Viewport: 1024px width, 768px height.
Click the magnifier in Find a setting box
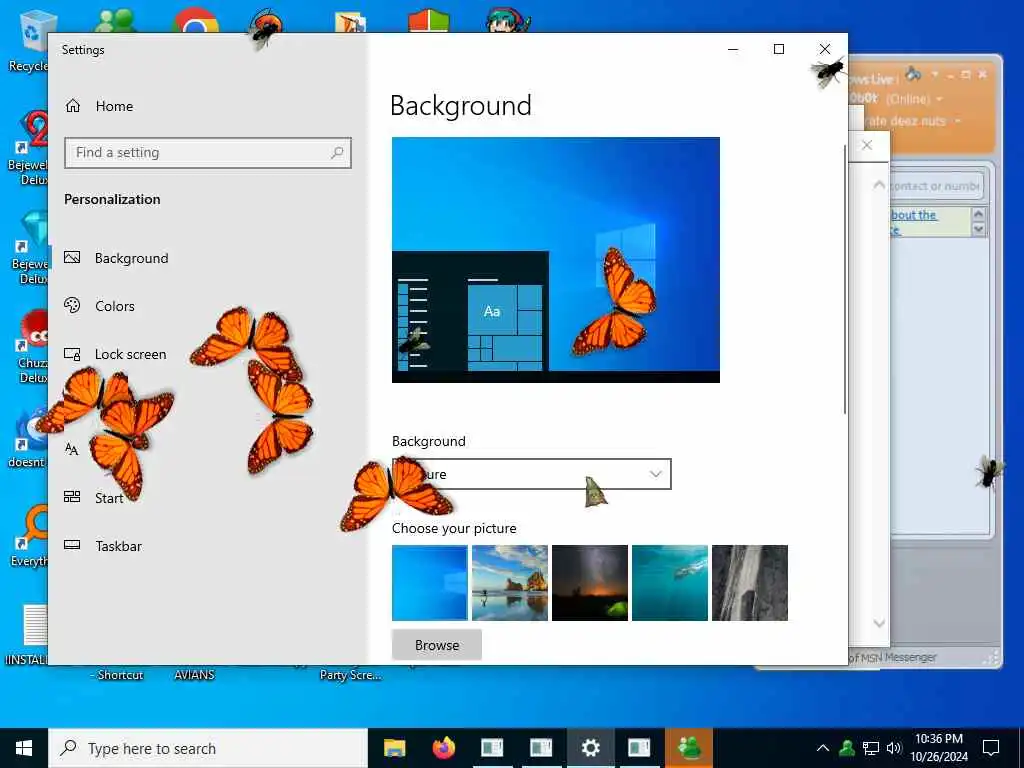(x=337, y=153)
